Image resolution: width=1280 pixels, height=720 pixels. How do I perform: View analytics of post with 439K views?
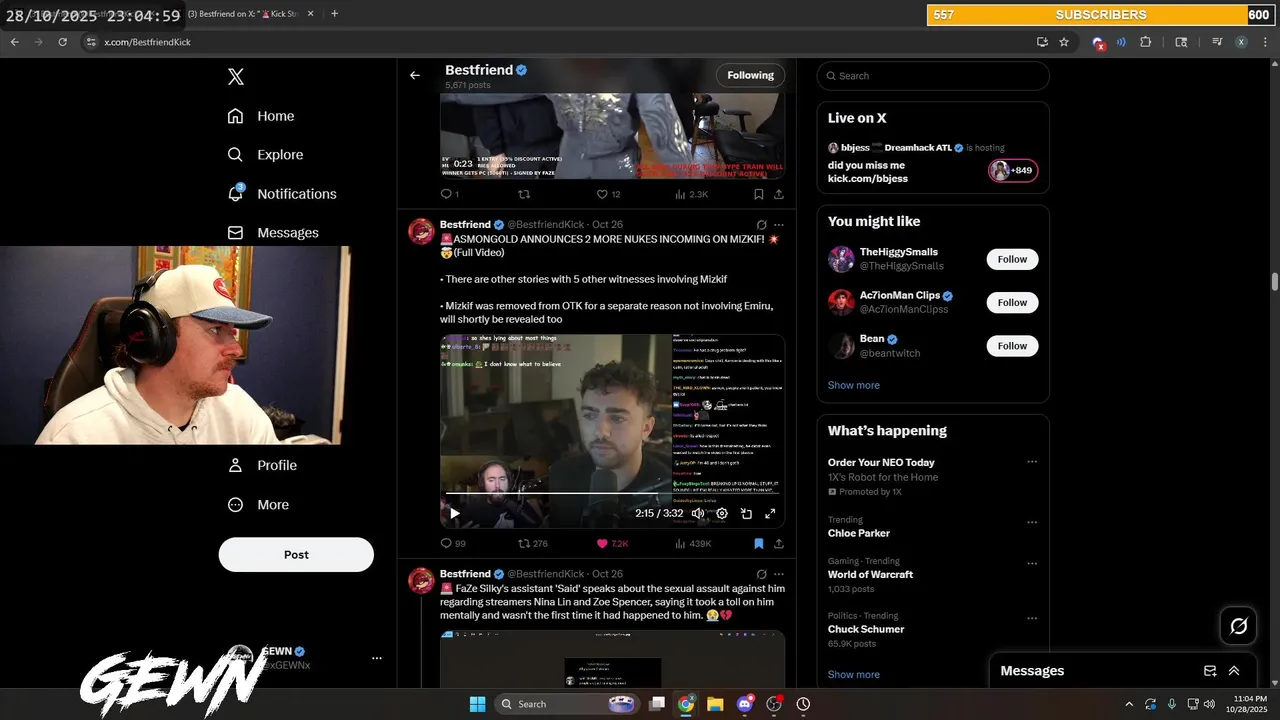(x=693, y=544)
